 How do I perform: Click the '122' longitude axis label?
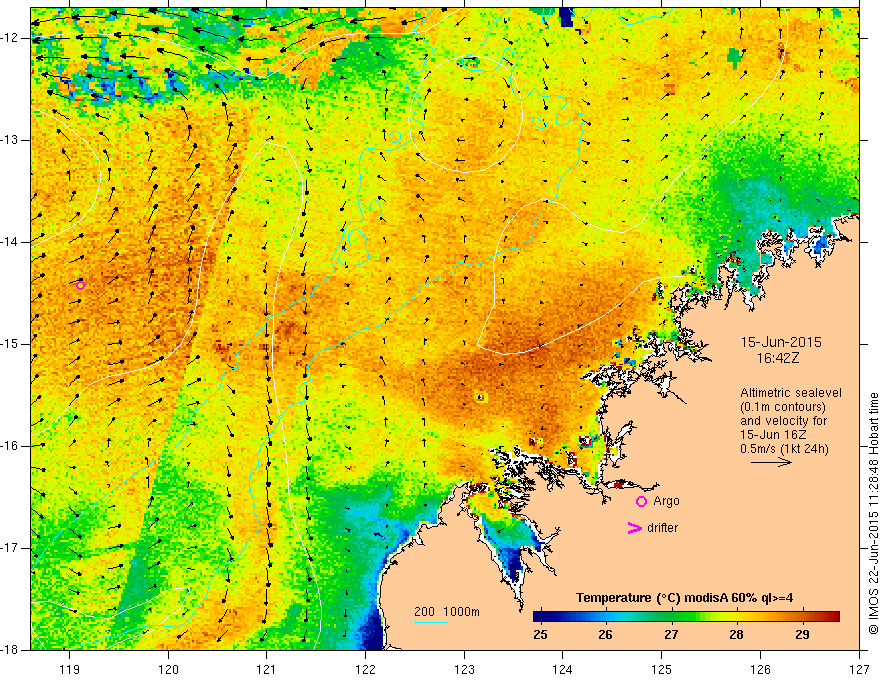[365, 669]
